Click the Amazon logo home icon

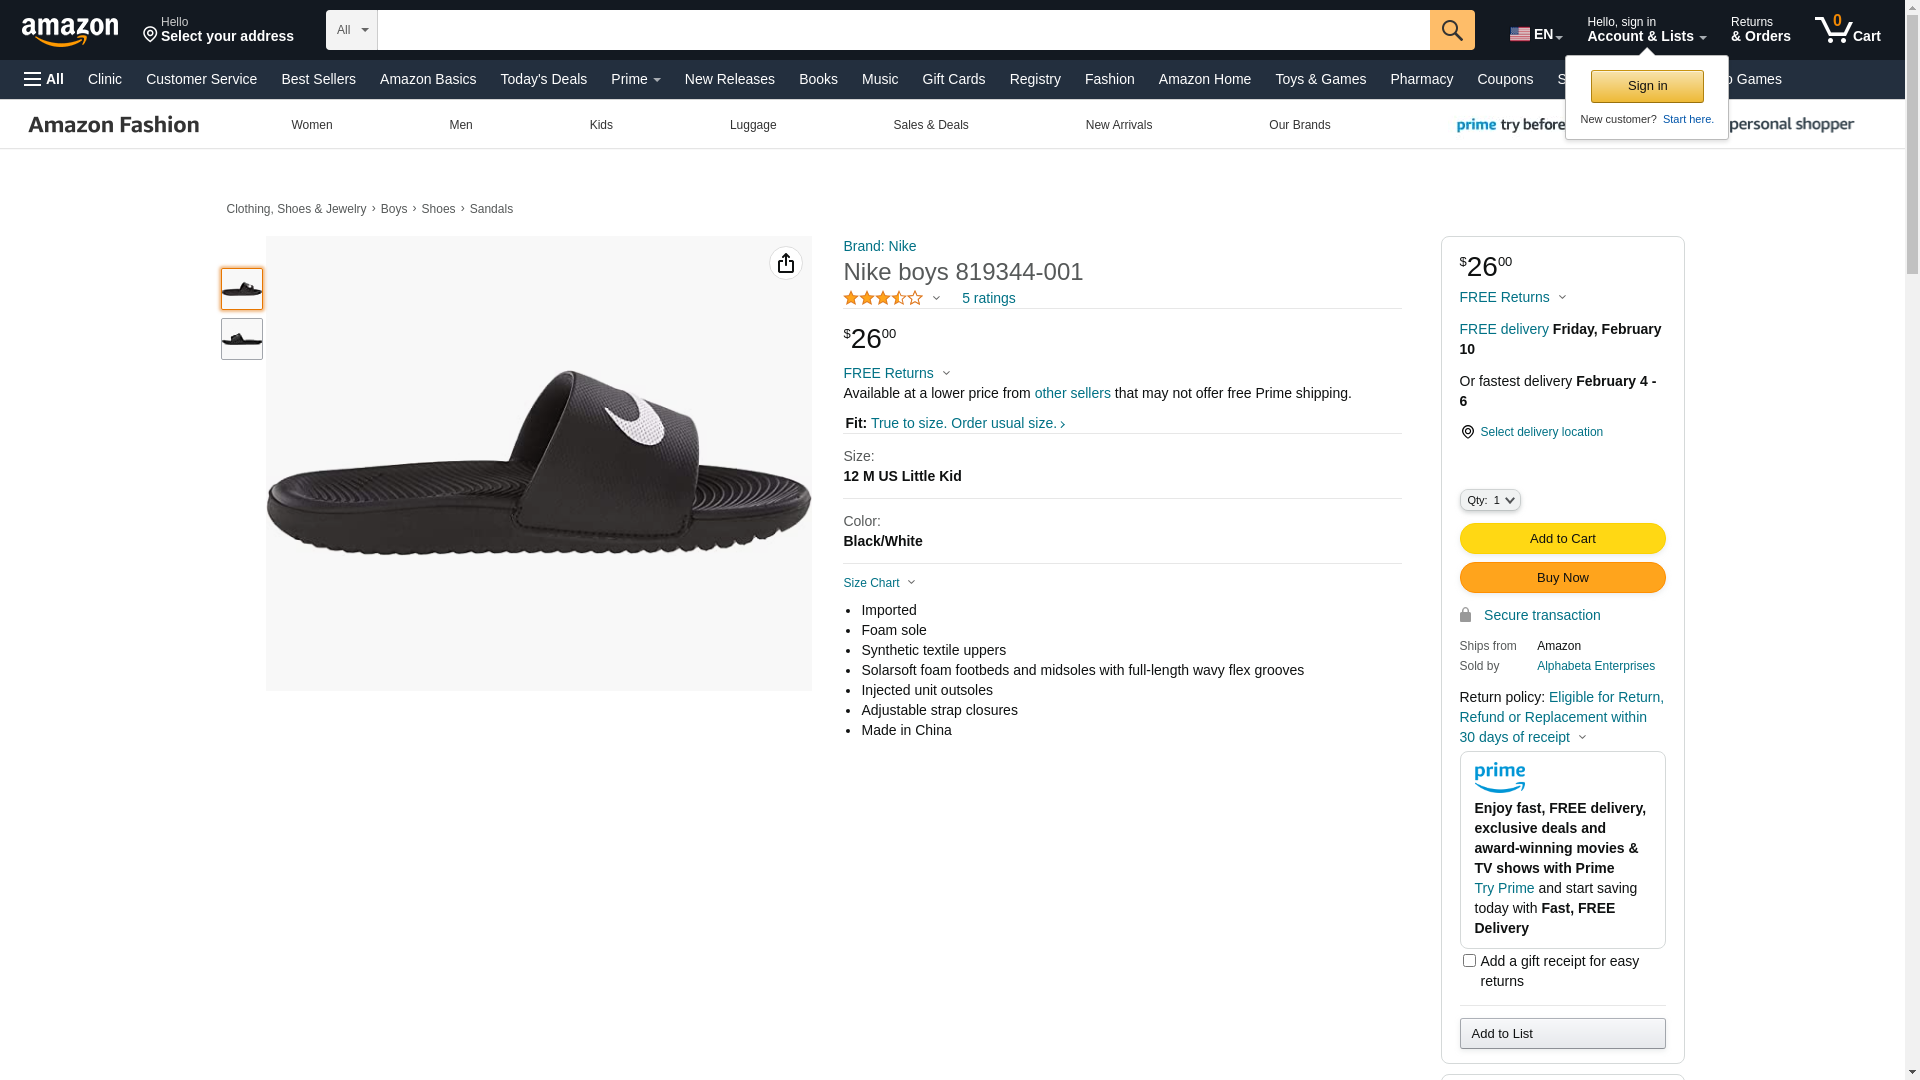click(x=70, y=32)
